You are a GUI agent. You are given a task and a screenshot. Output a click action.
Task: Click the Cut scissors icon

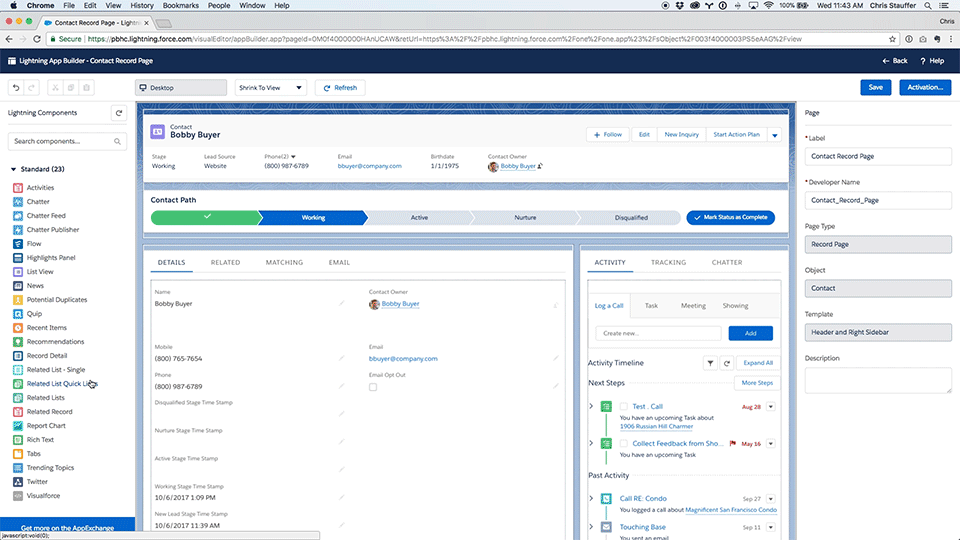click(55, 88)
